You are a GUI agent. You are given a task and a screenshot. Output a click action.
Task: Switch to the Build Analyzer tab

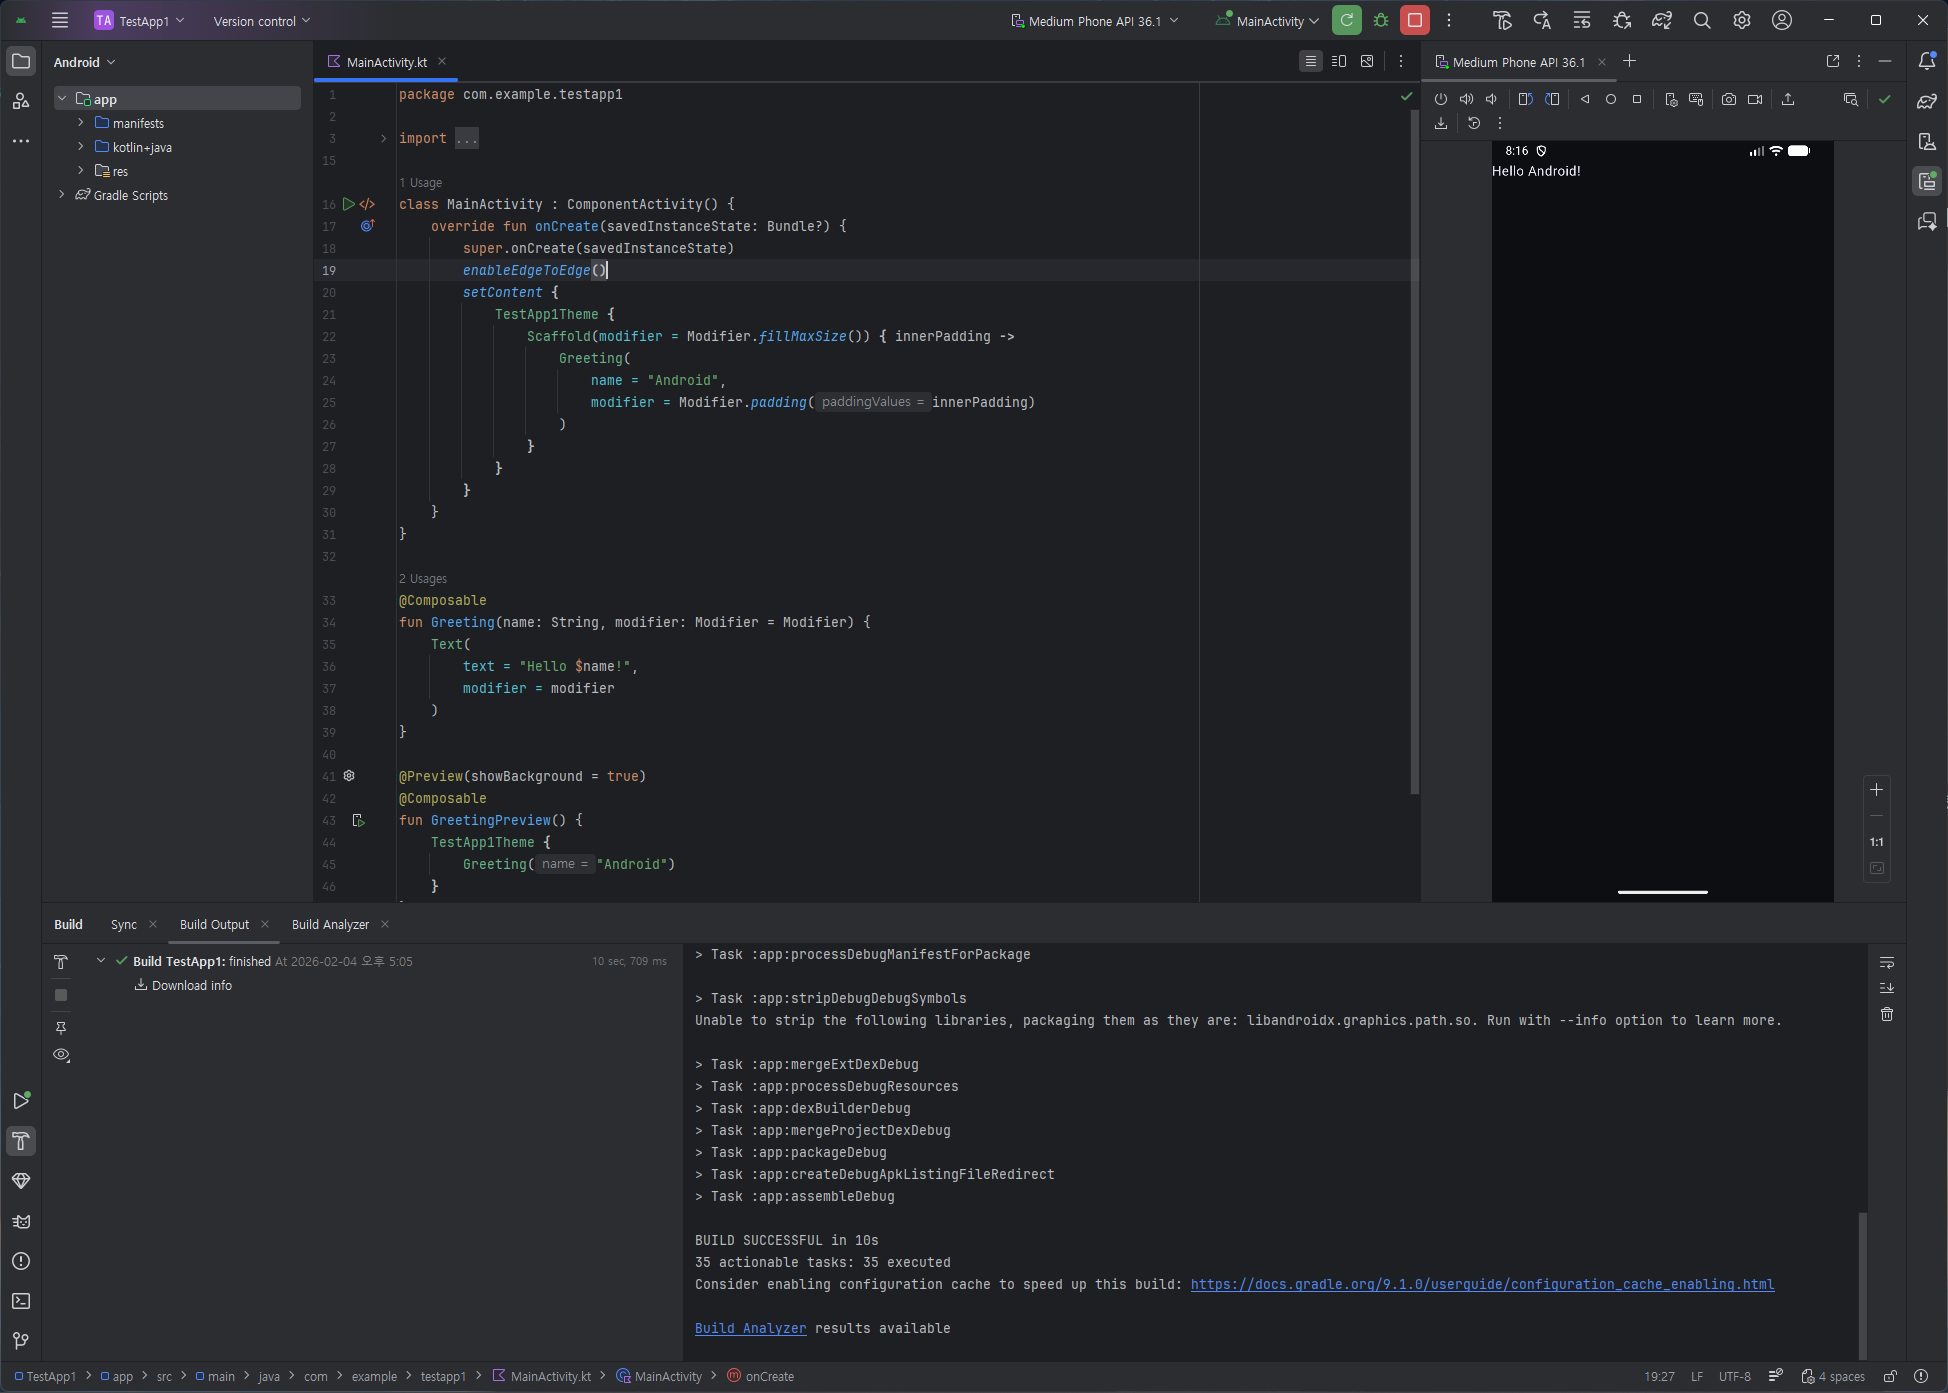pyautogui.click(x=330, y=925)
